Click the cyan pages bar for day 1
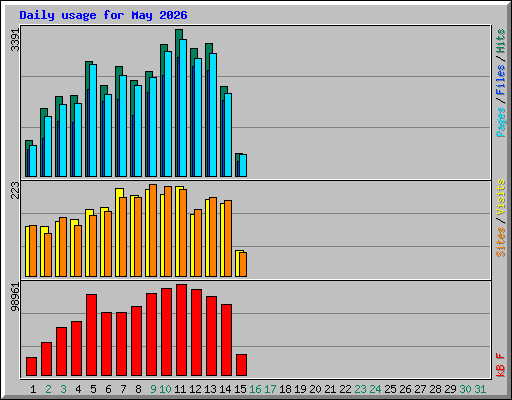Viewport: 512px width, 400px height. coord(33,161)
